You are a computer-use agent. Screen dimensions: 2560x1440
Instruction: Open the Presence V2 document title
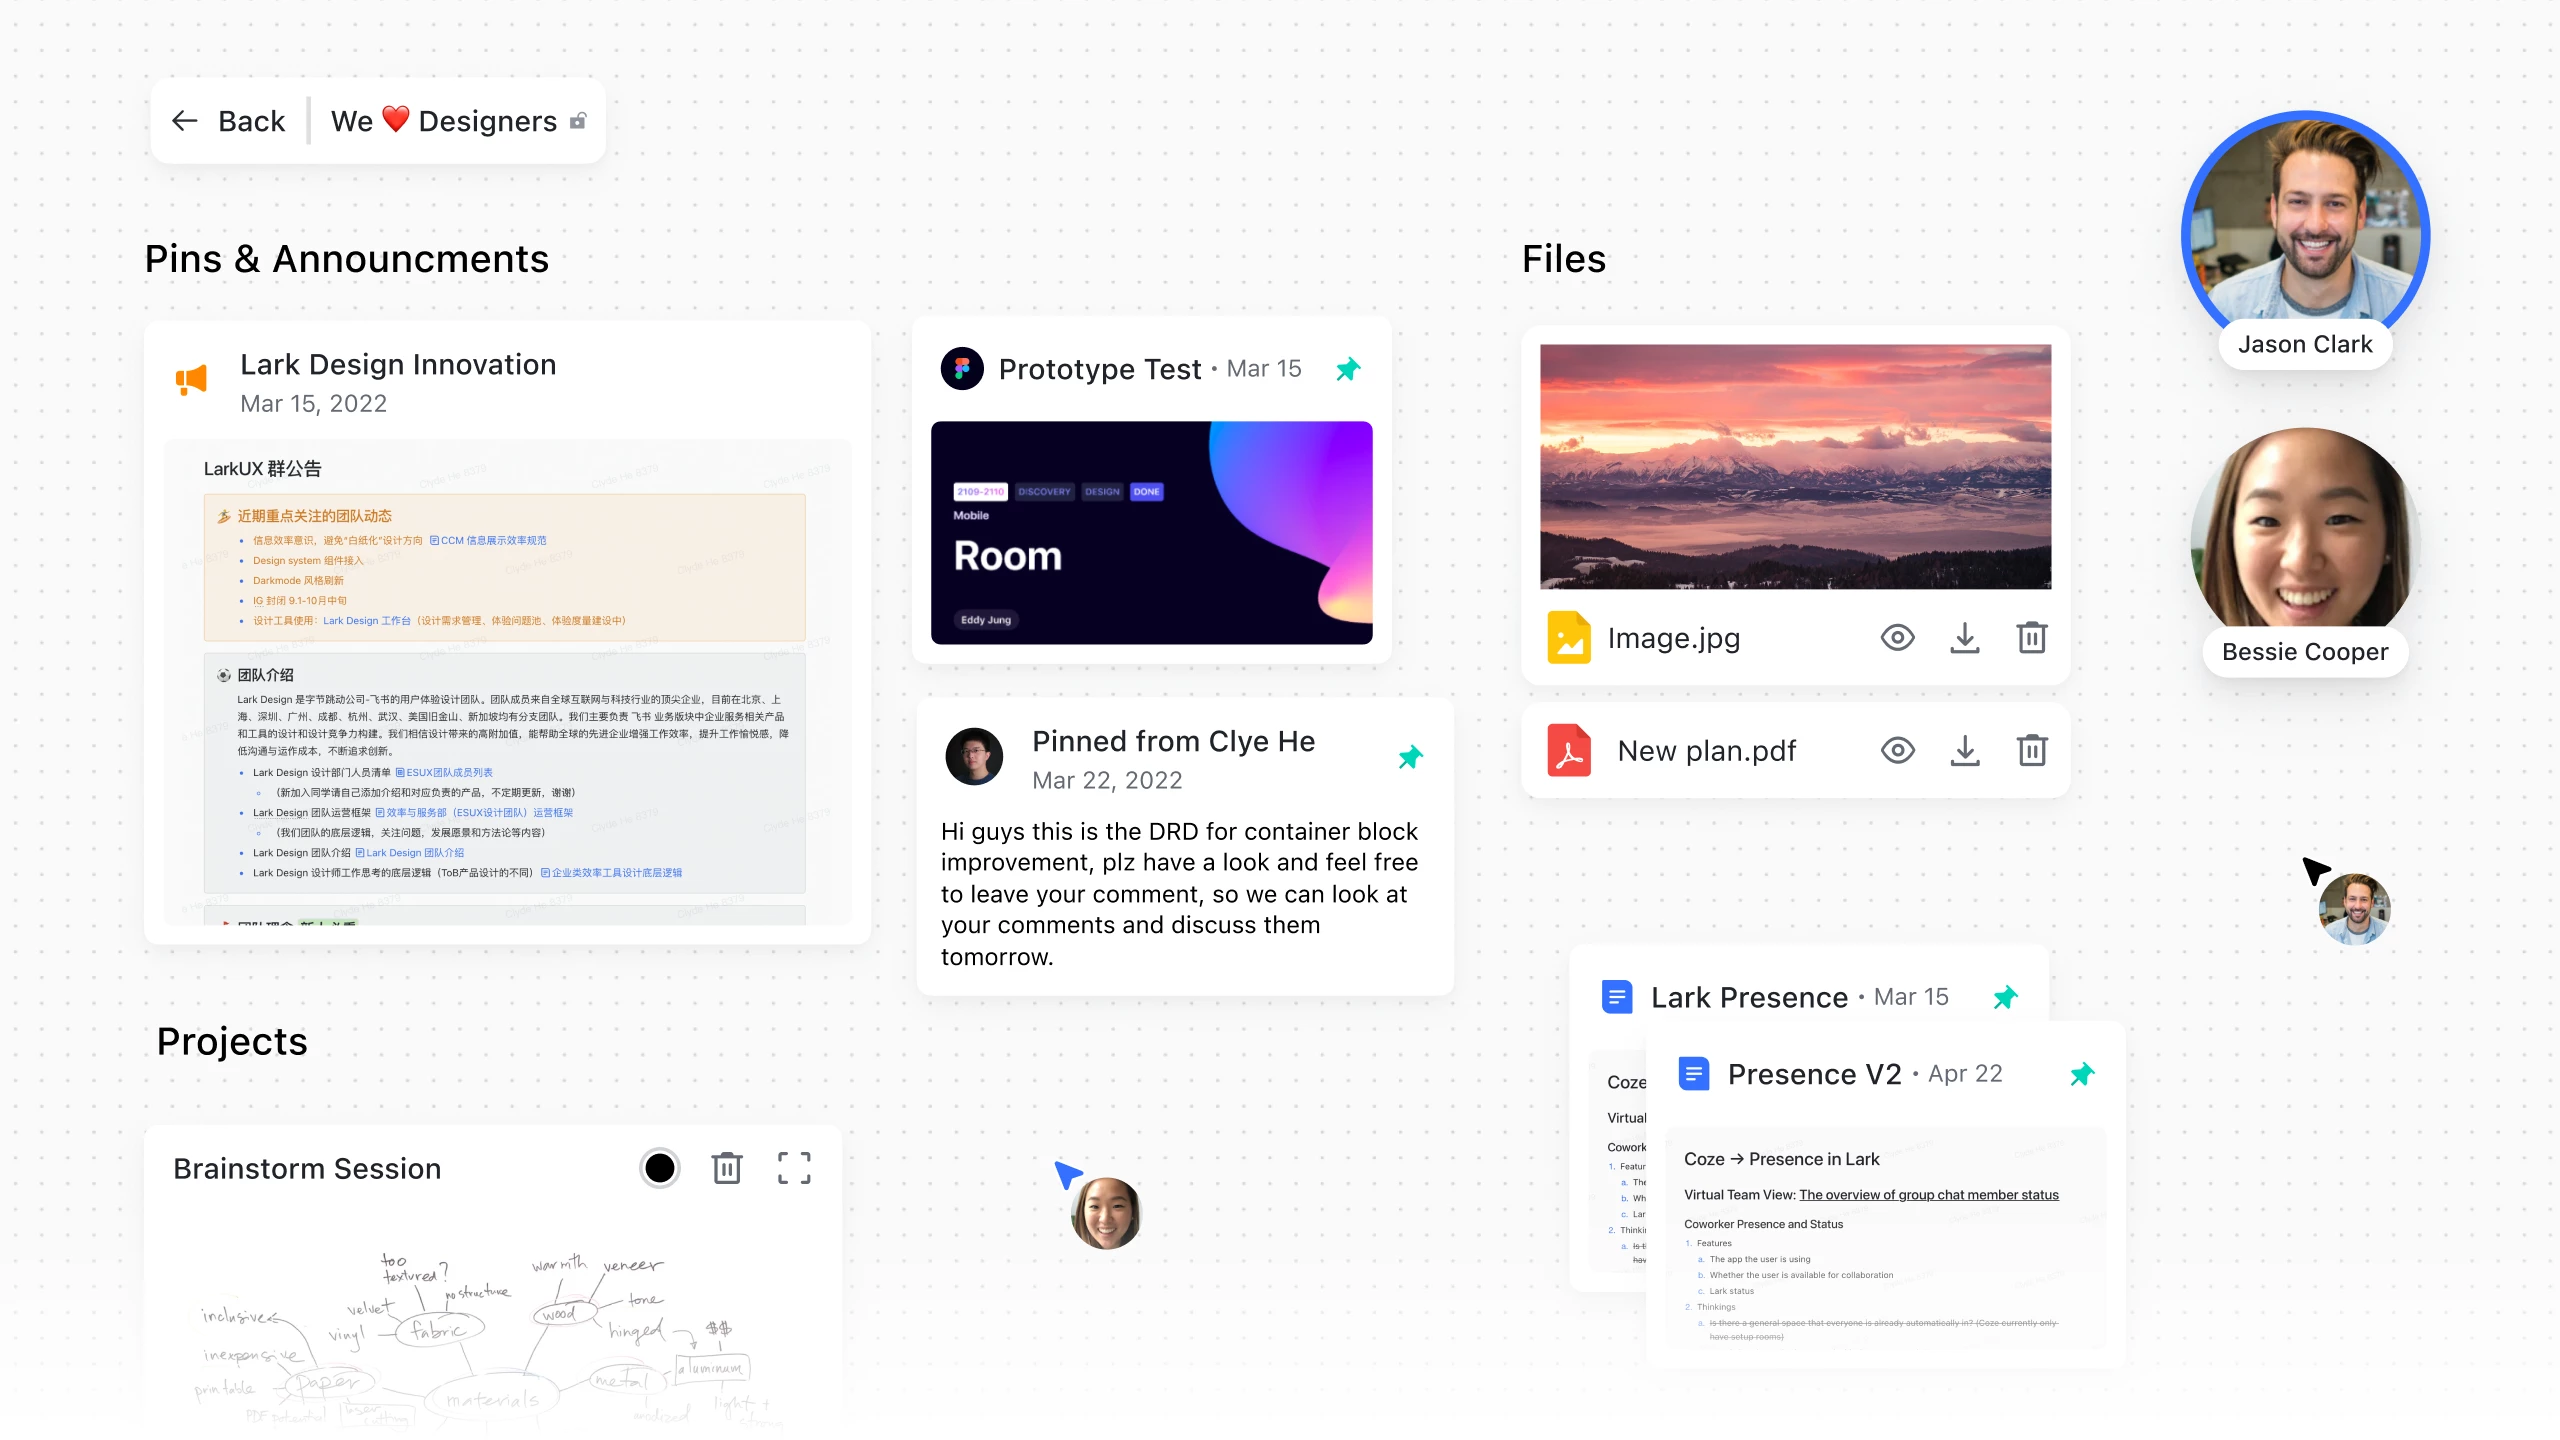click(x=1814, y=1074)
